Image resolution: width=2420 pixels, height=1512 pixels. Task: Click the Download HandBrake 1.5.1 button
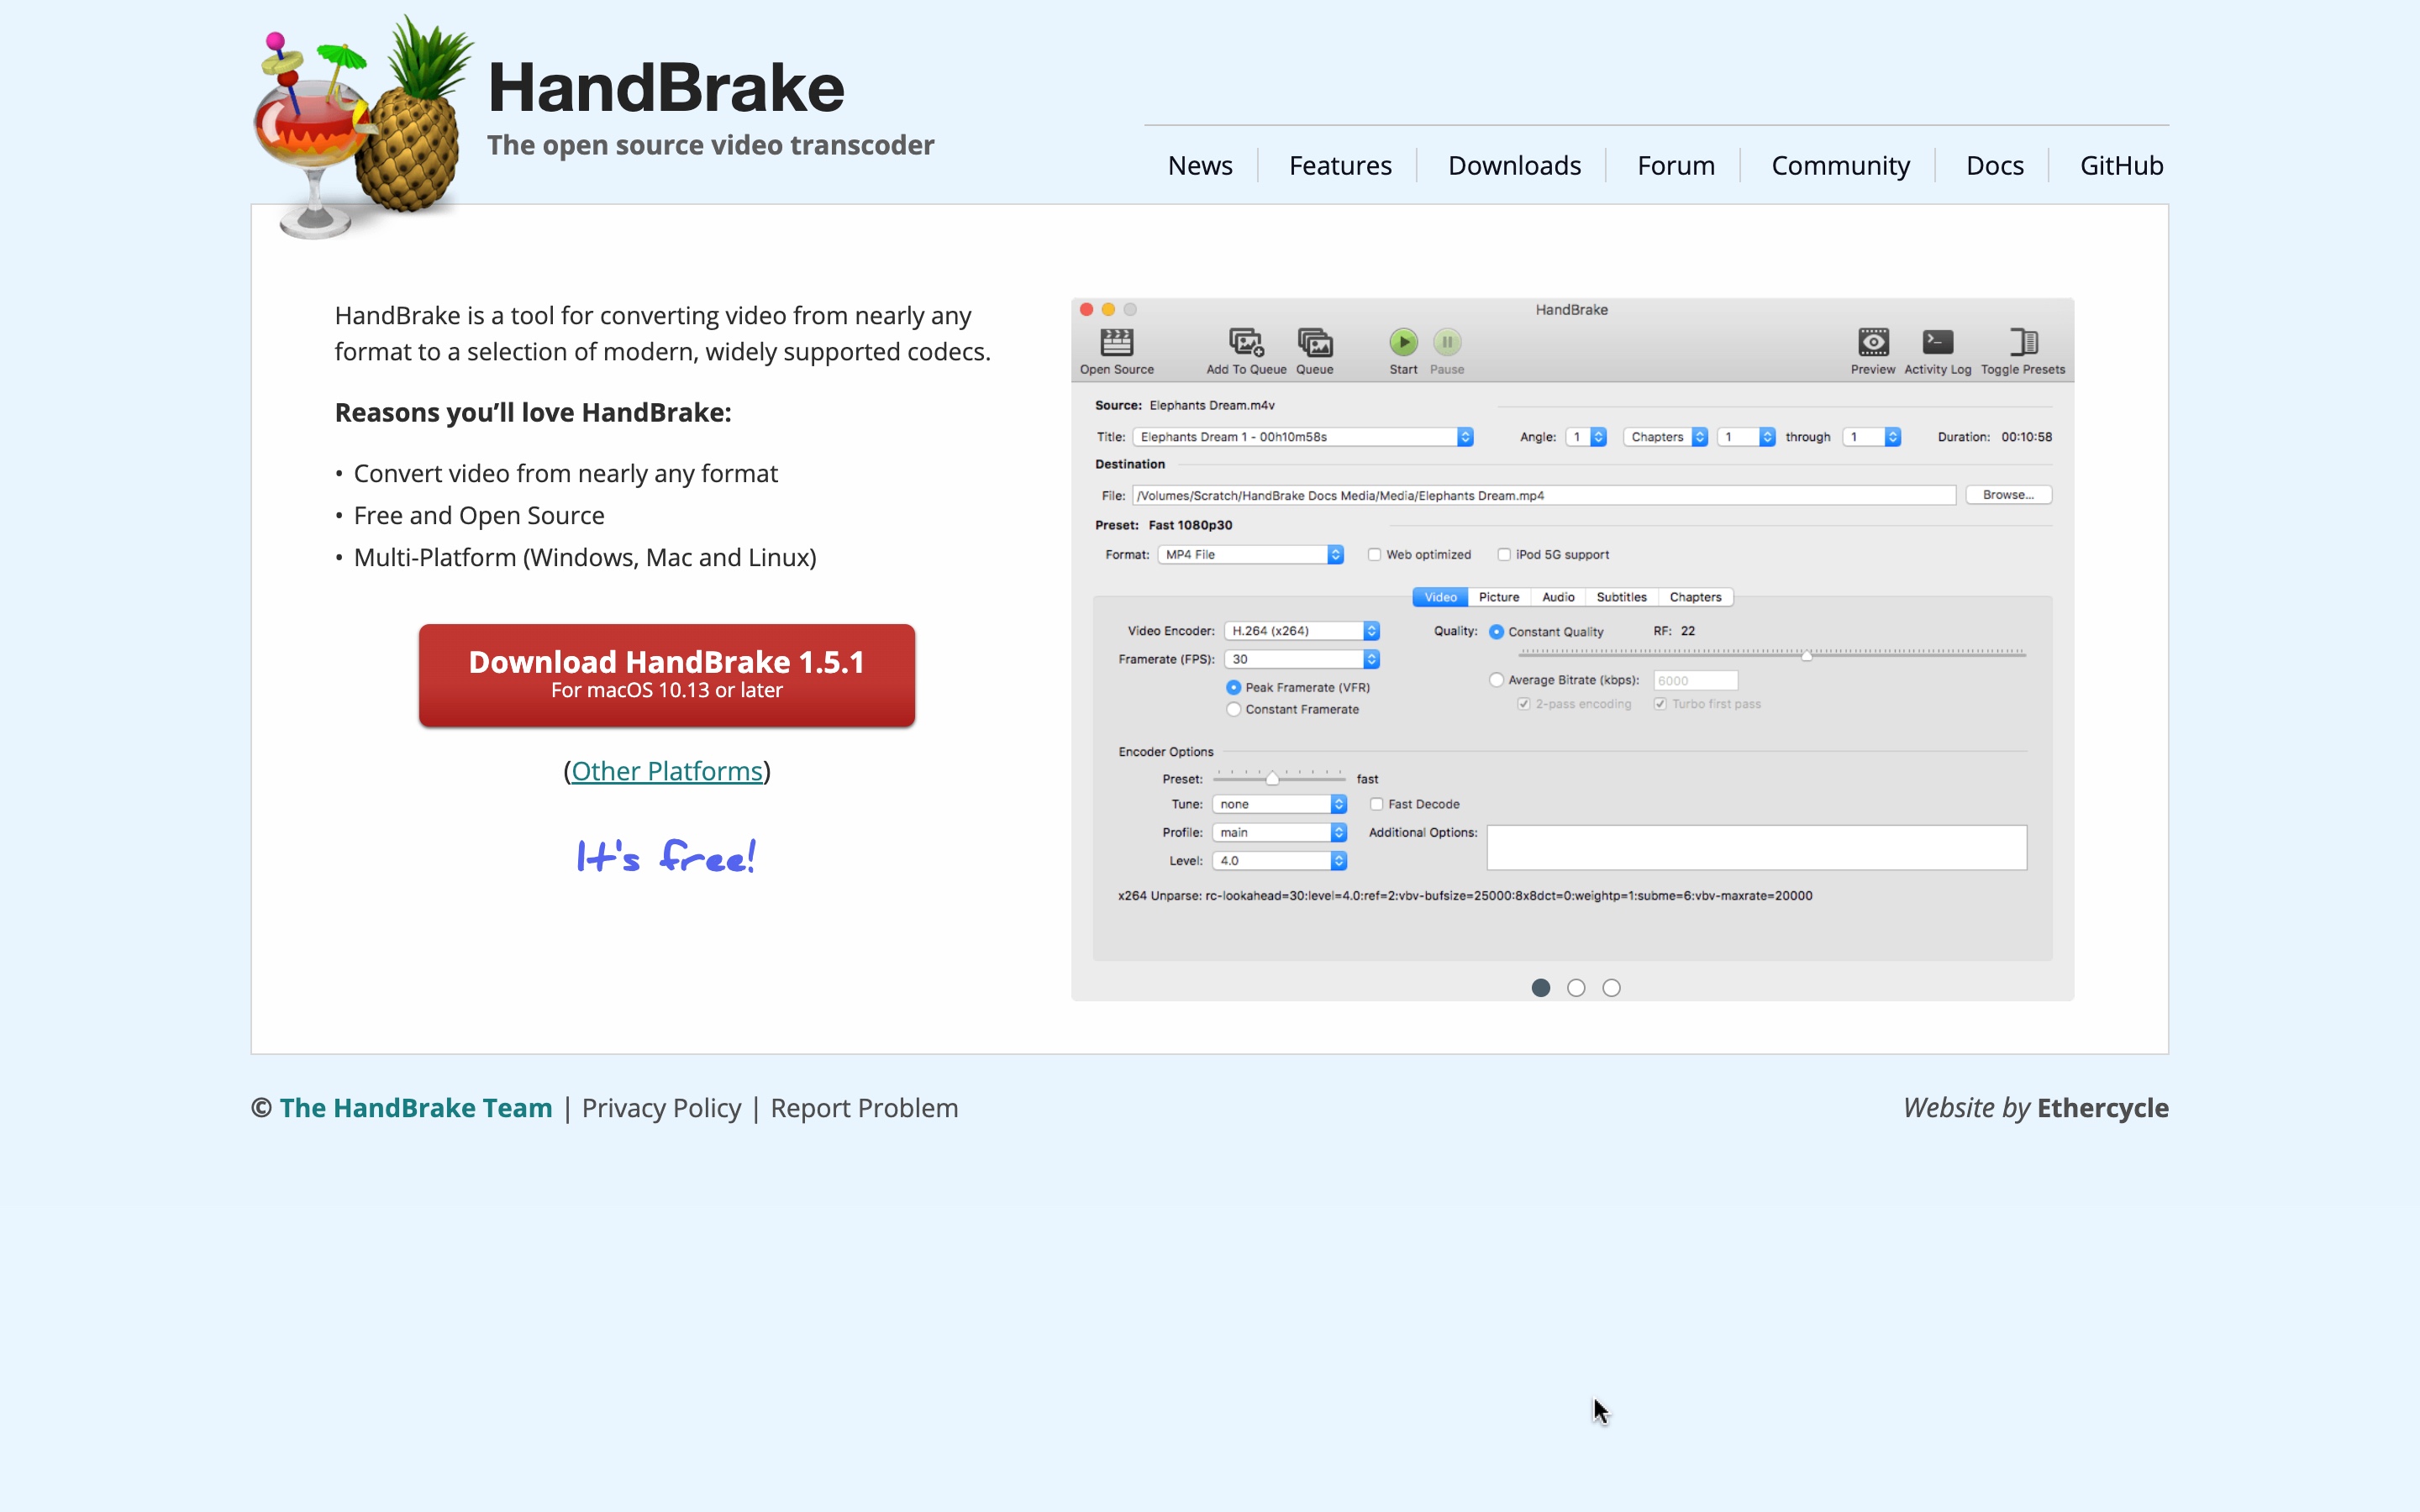(x=666, y=675)
